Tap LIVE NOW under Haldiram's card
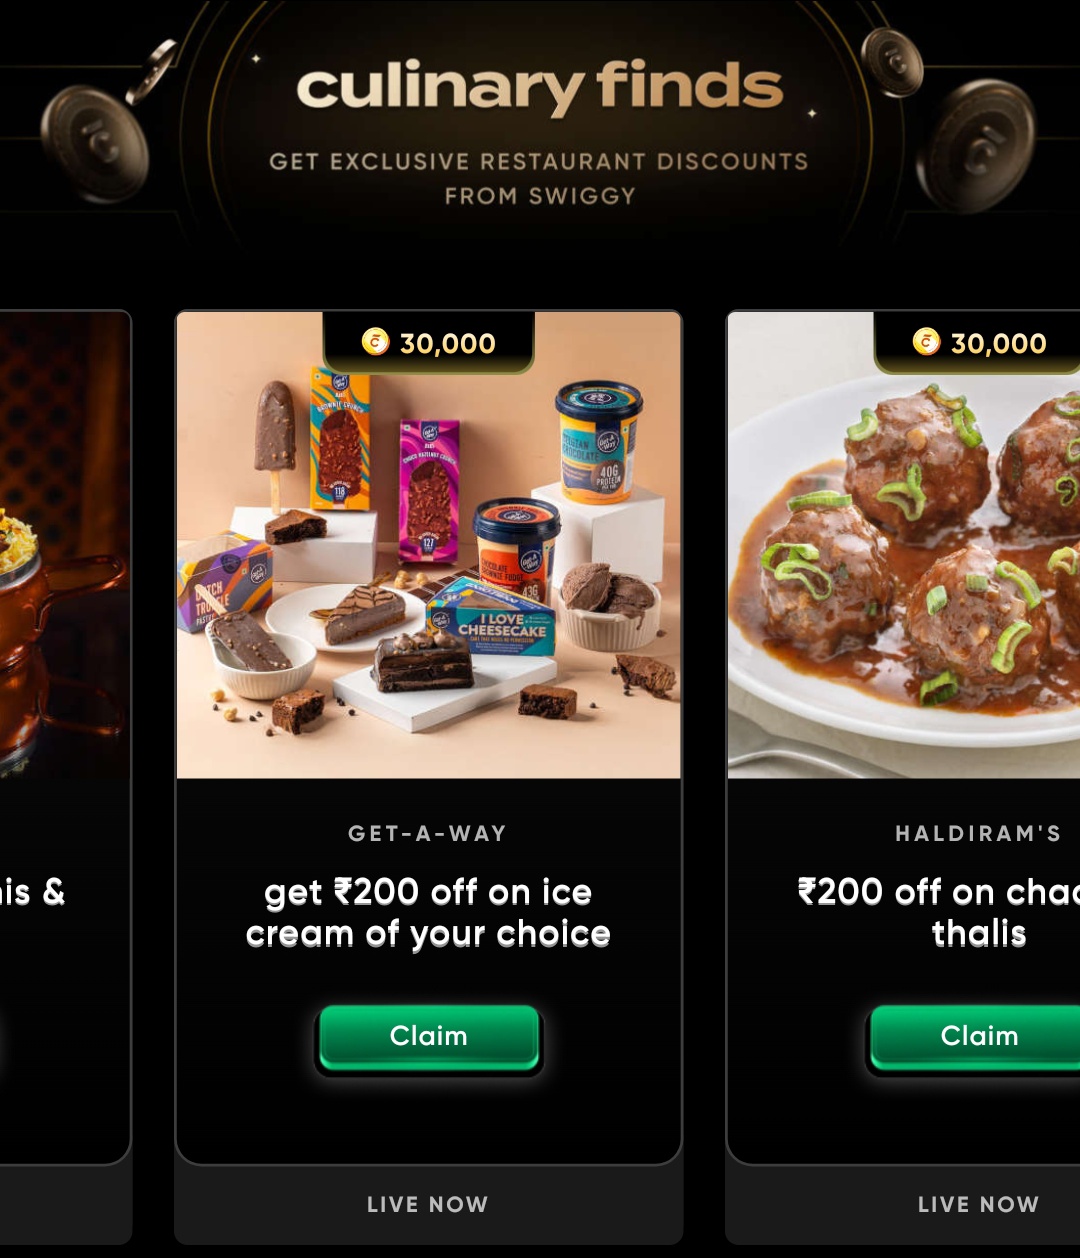The image size is (1080, 1258). click(x=978, y=1204)
